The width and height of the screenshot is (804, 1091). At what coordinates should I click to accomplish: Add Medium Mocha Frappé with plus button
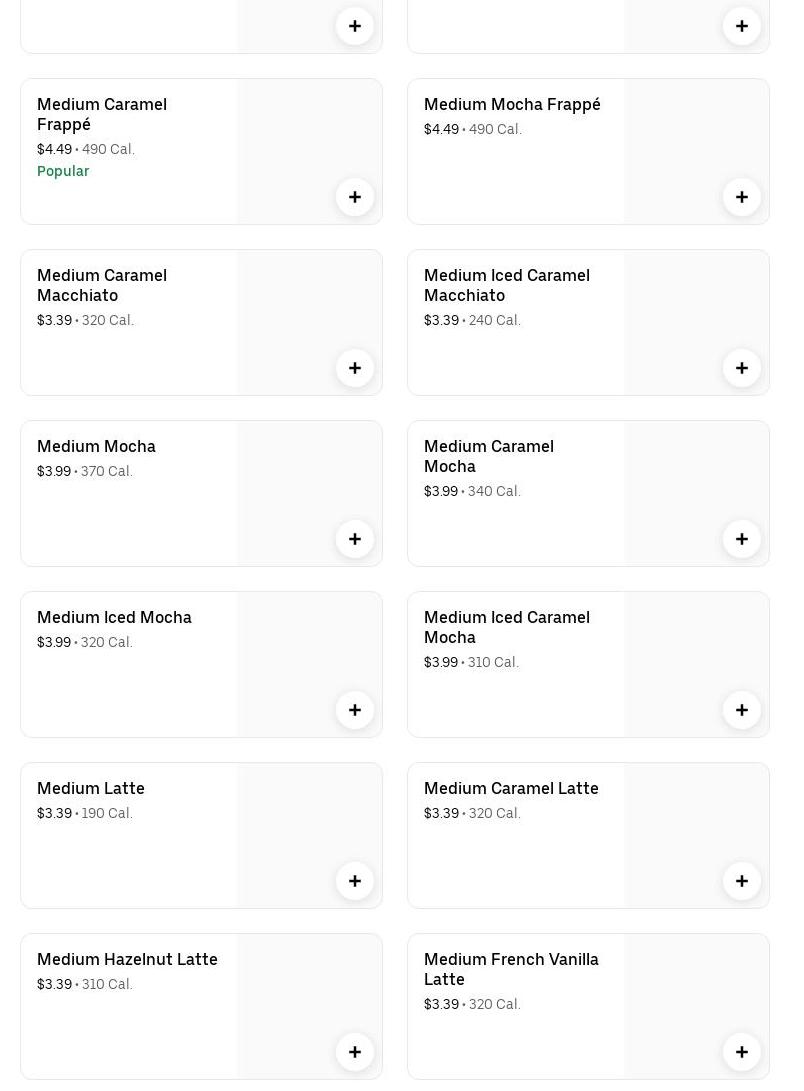click(x=742, y=197)
